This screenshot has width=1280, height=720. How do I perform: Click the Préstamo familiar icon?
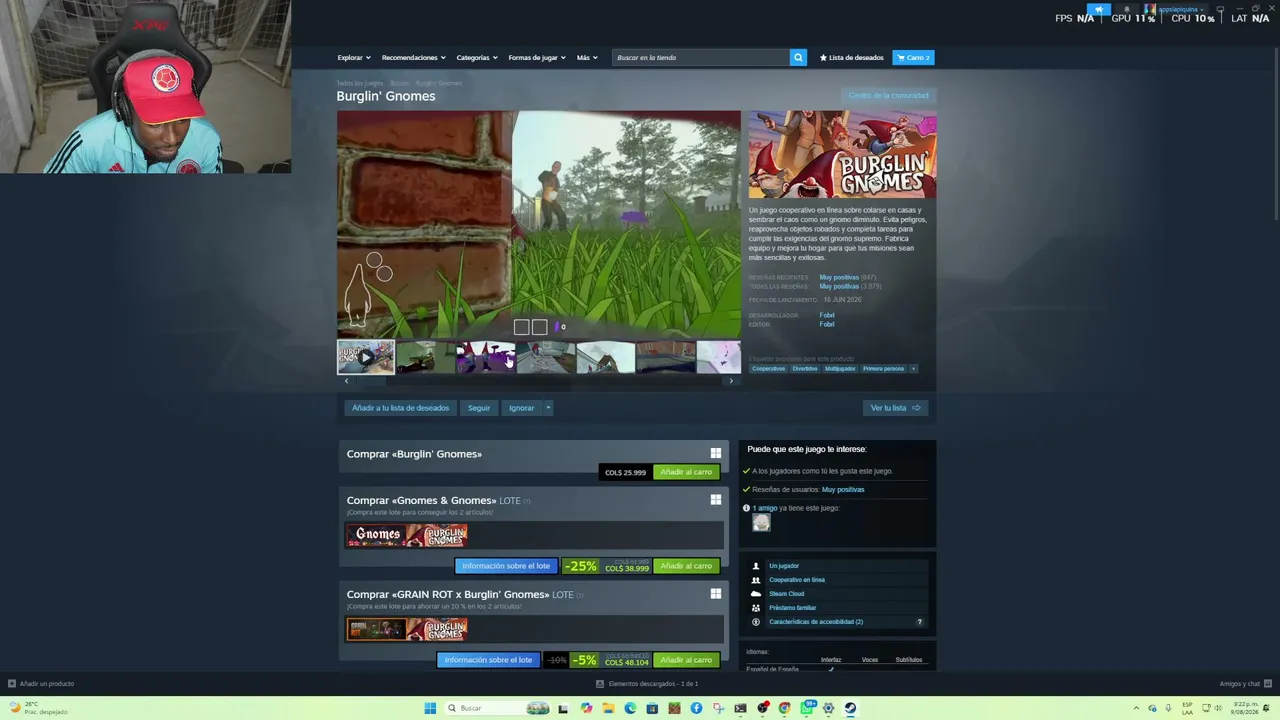tap(756, 608)
